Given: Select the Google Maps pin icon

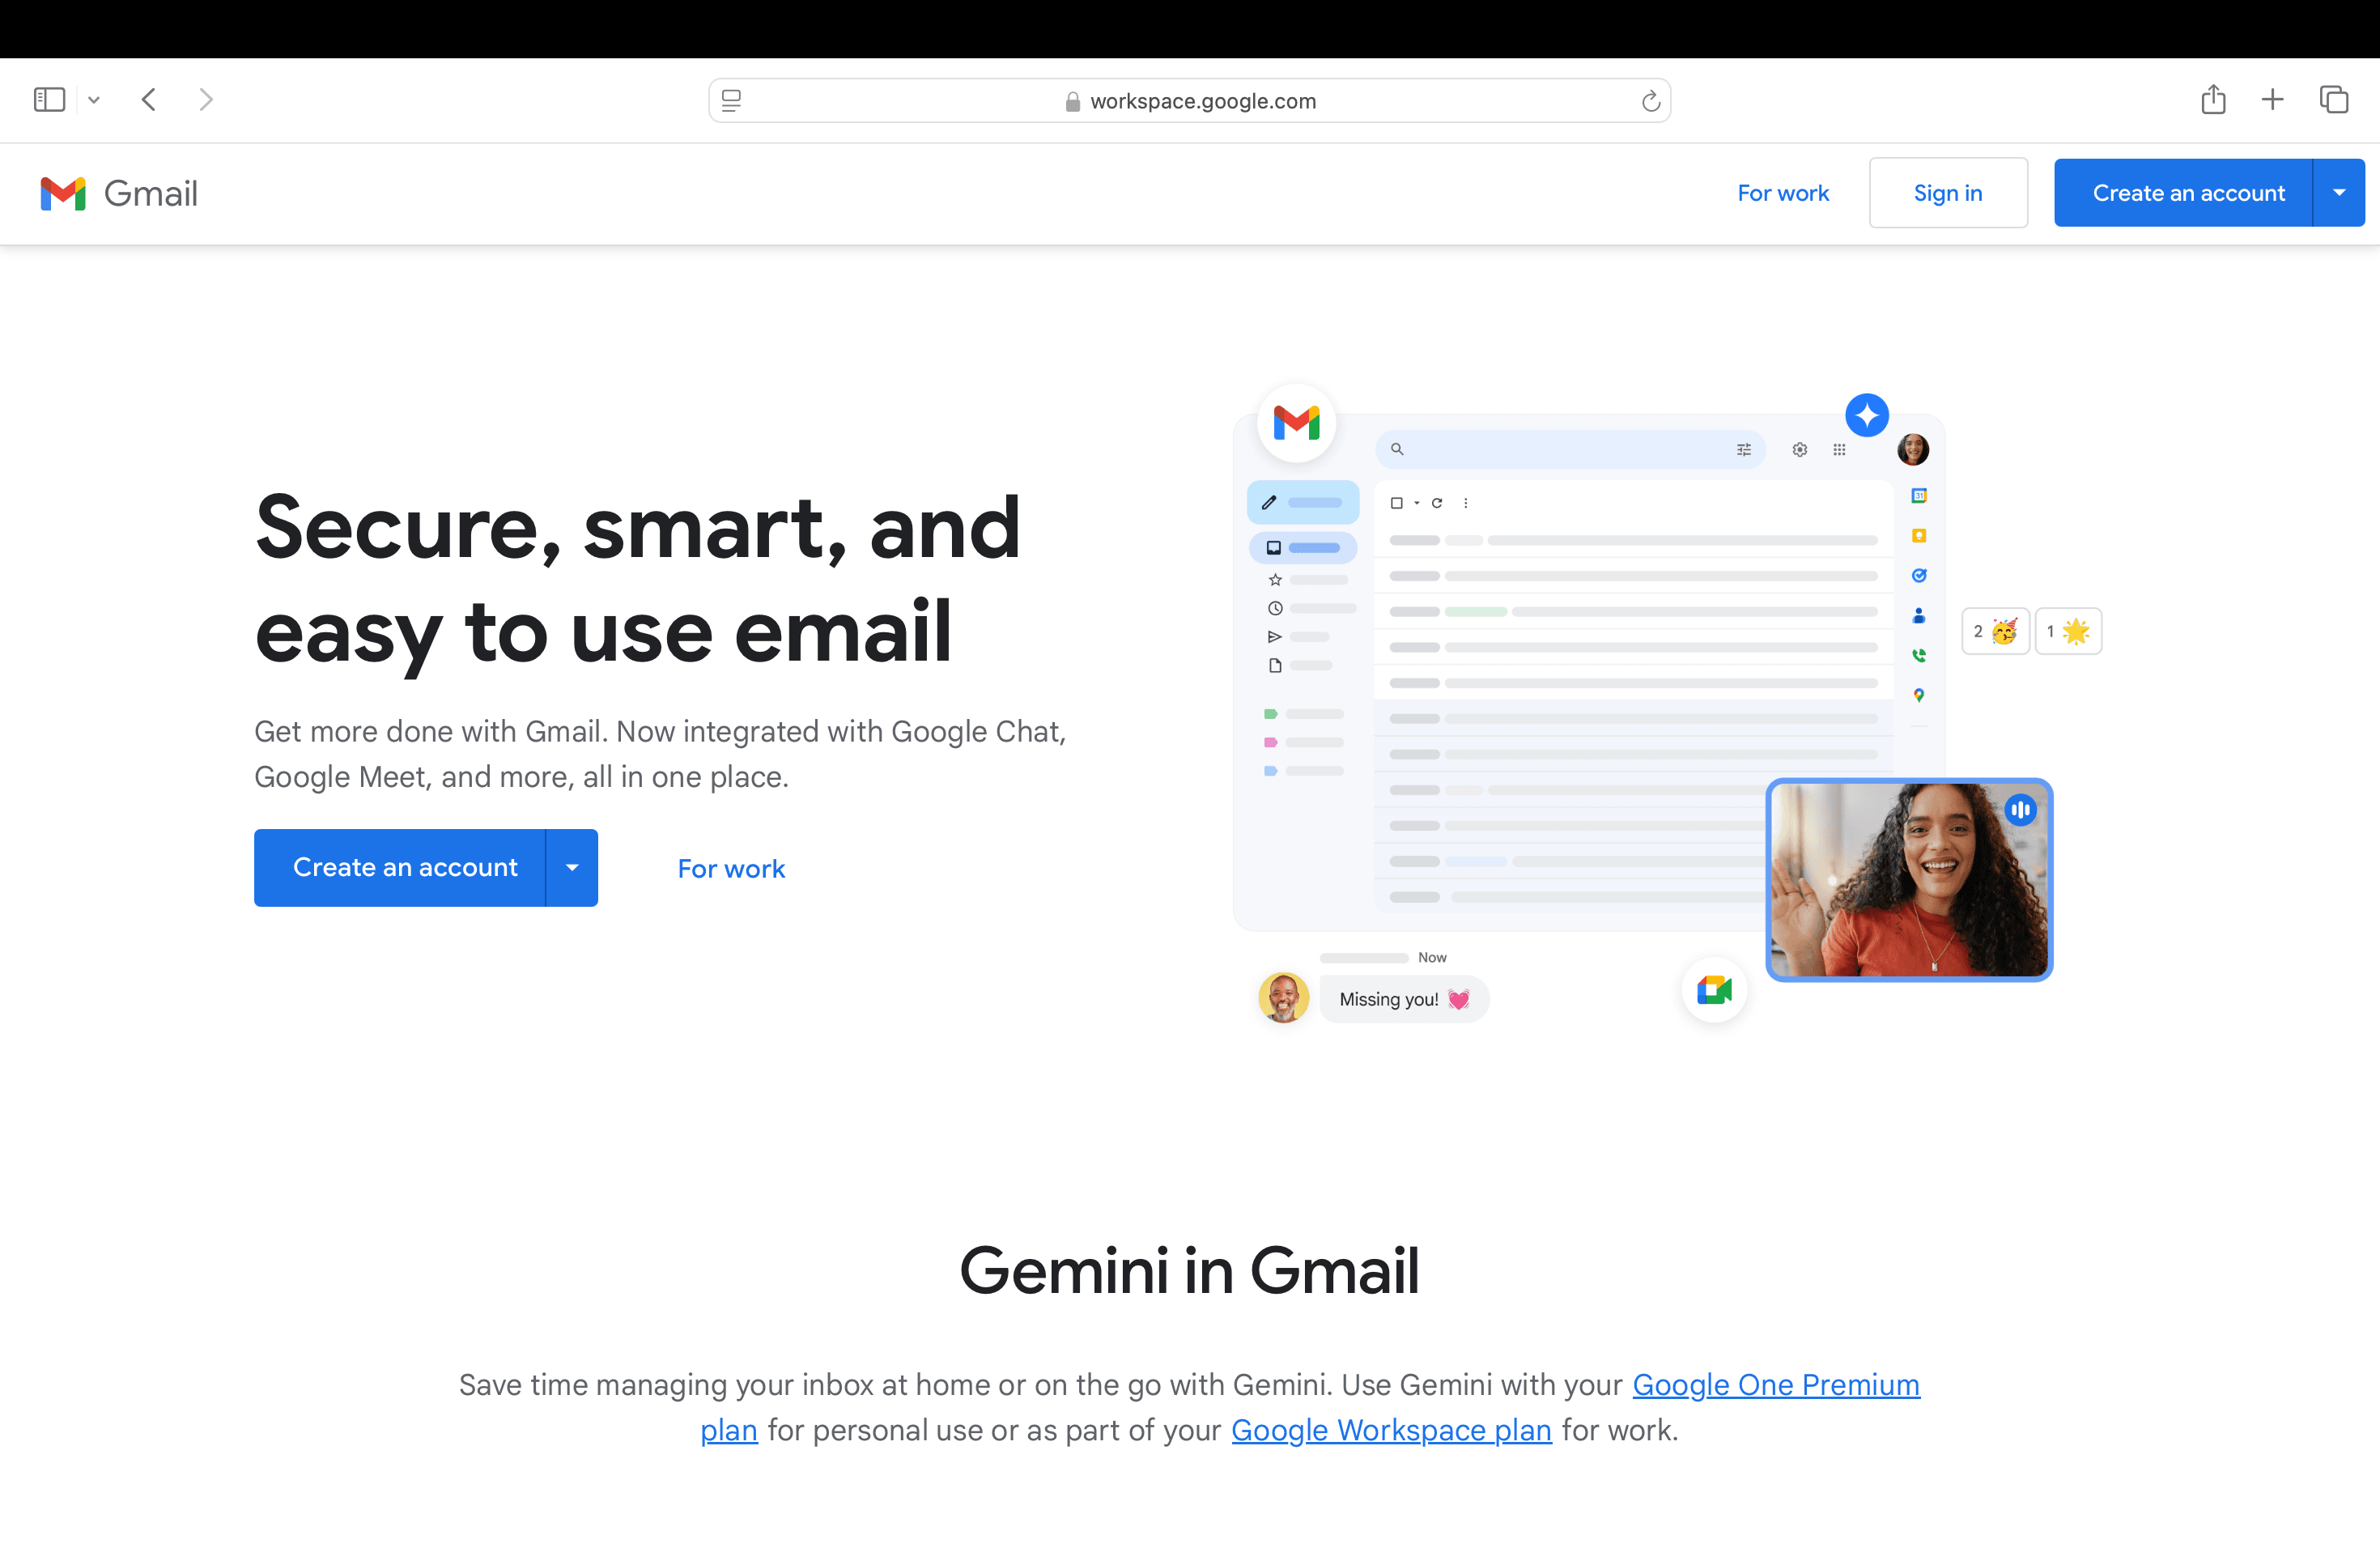Looking at the screenshot, I should pyautogui.click(x=1919, y=694).
